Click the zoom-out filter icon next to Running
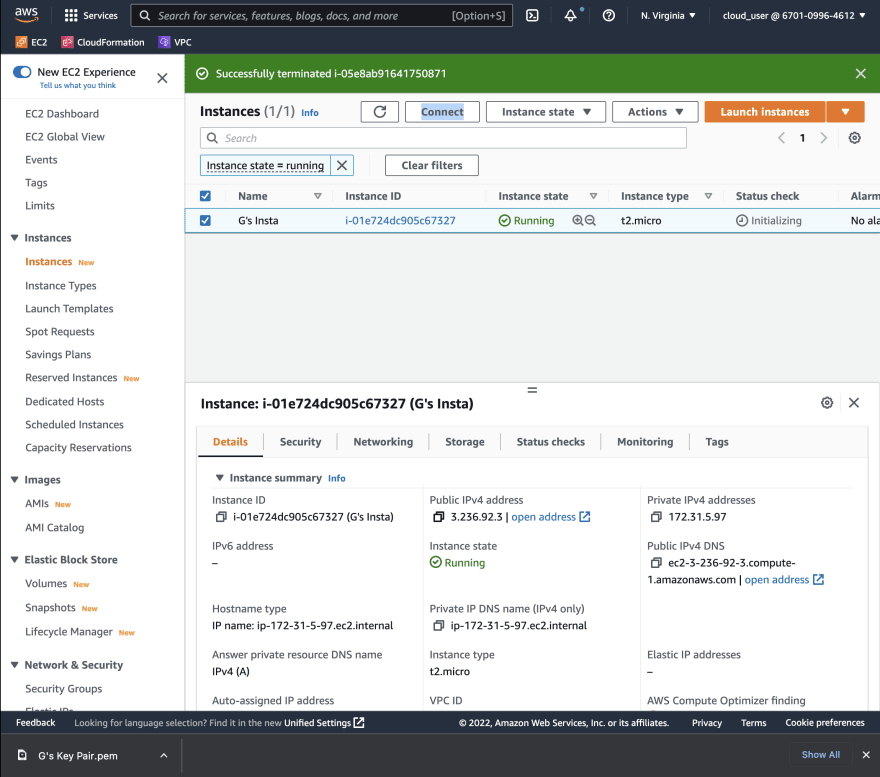The width and height of the screenshot is (880, 777). [590, 221]
